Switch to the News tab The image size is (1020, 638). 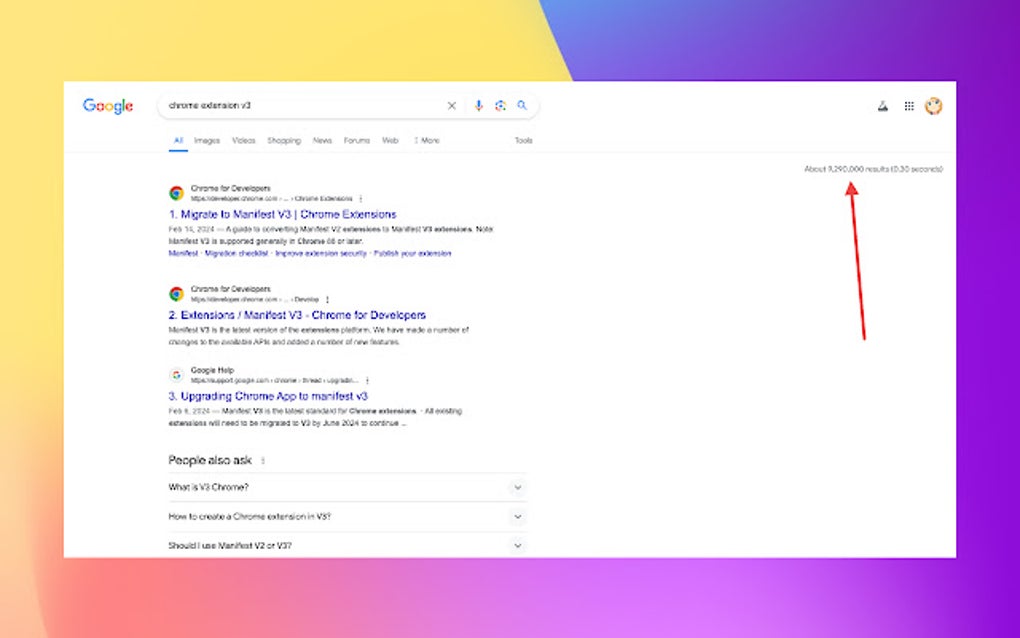(322, 140)
